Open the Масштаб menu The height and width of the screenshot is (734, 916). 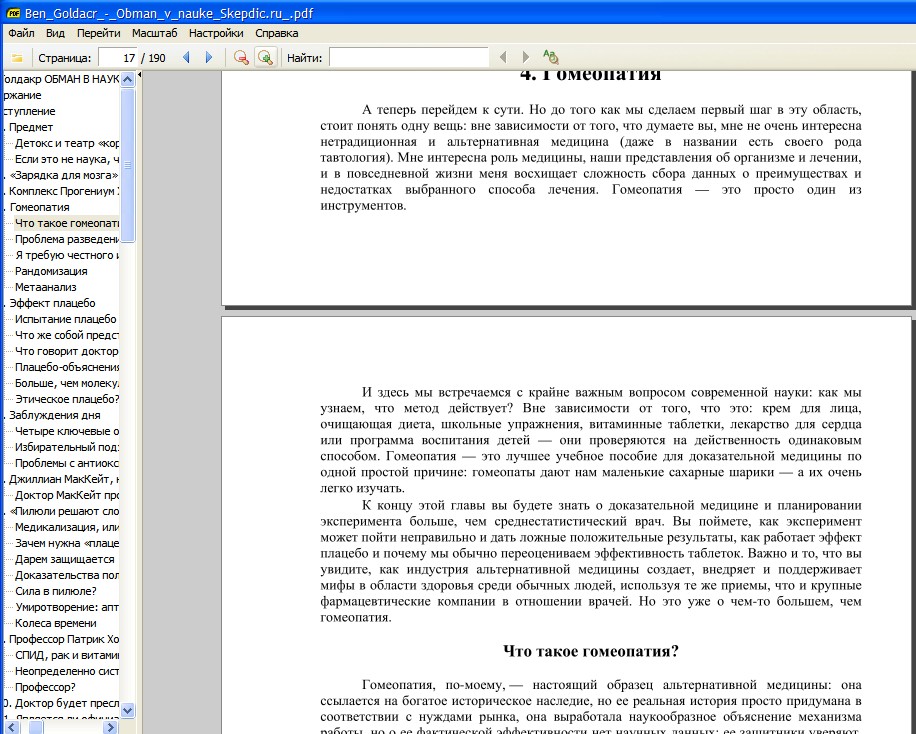tap(154, 33)
